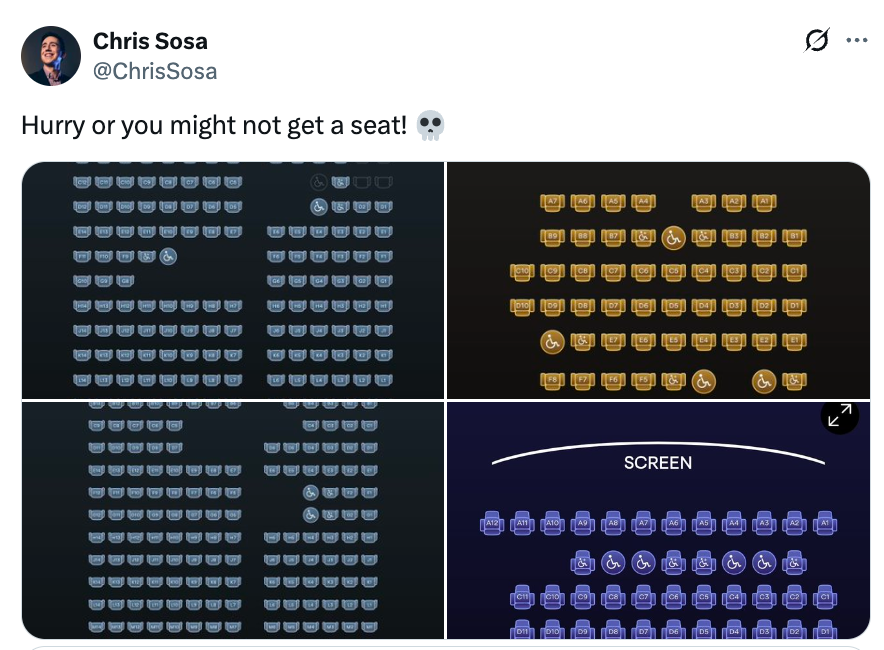
Task: Click the skull emoji in the tweet text
Action: point(431,126)
